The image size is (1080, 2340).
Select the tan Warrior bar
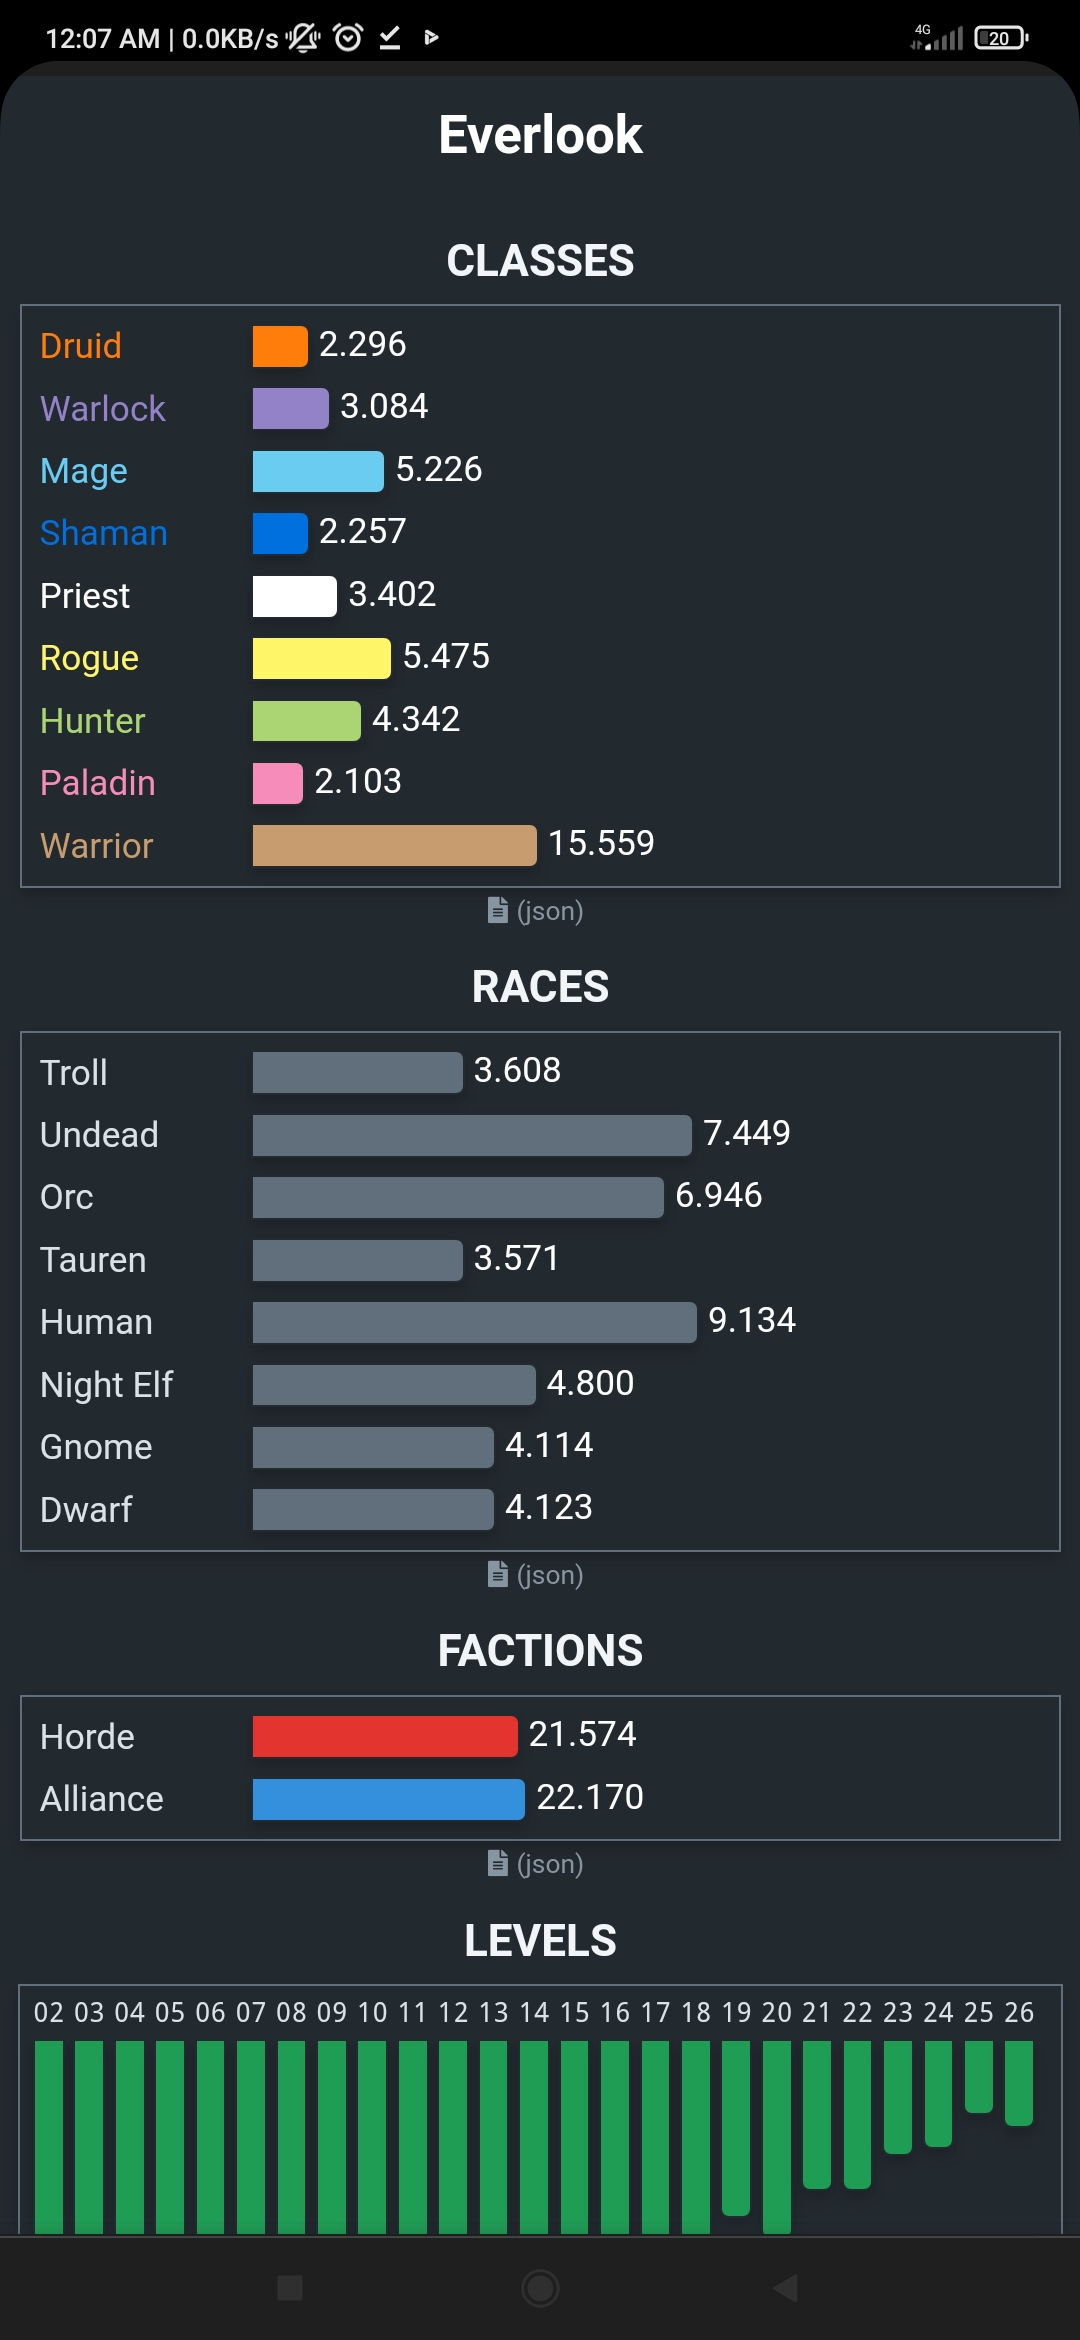pos(395,845)
